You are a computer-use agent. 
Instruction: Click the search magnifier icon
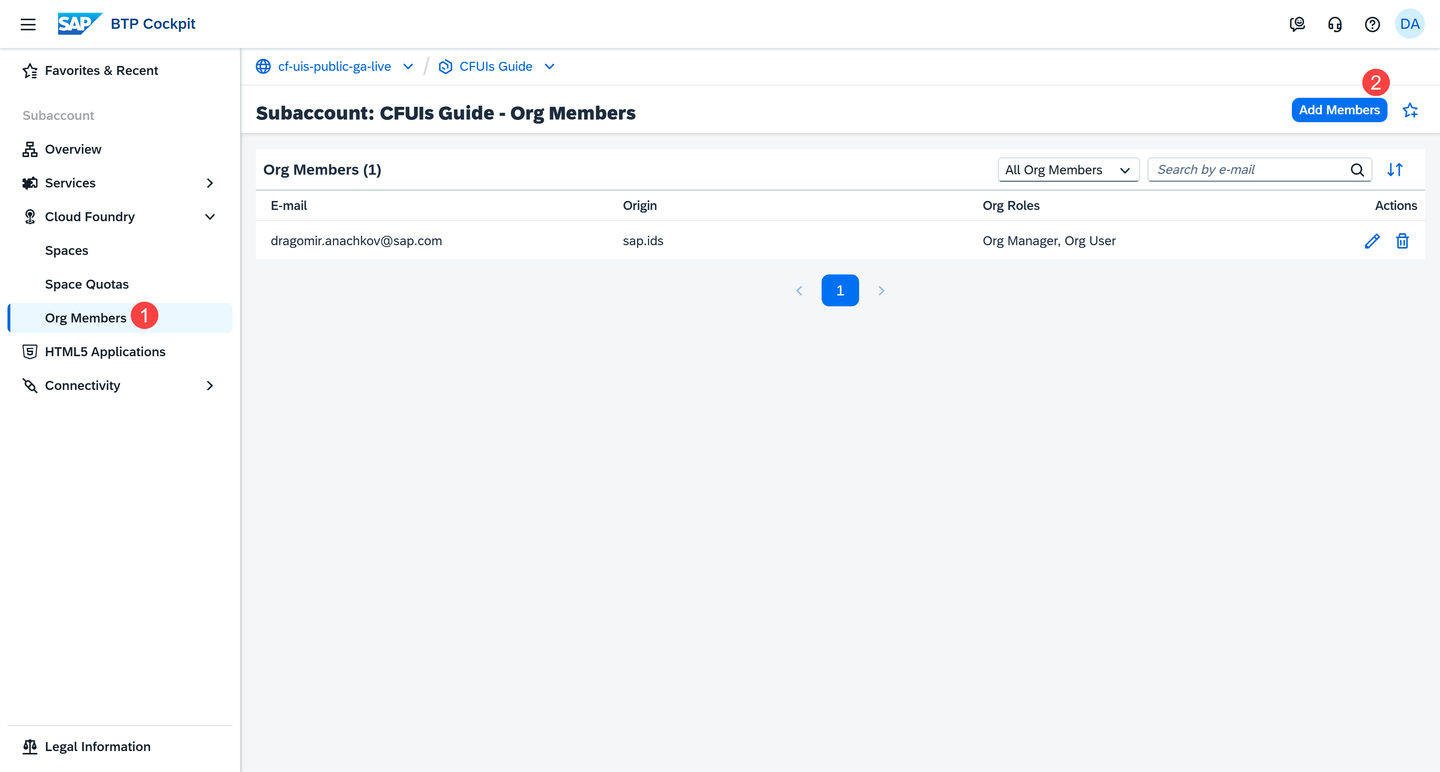[1357, 170]
